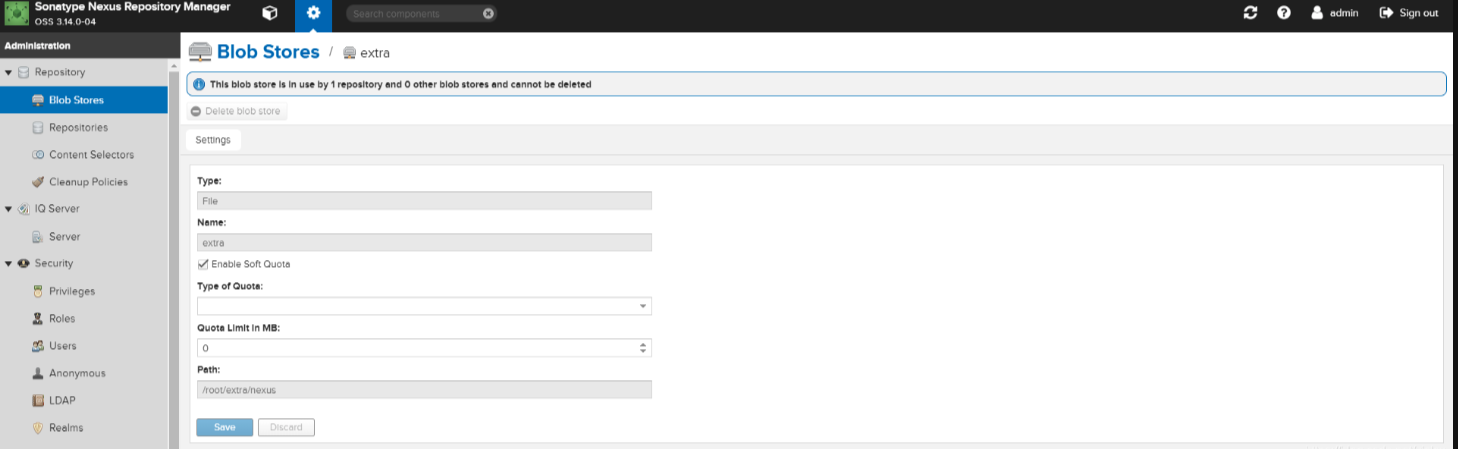Click the Path field /root/extra/nexus
Image resolution: width=1458 pixels, height=449 pixels.
[424, 390]
